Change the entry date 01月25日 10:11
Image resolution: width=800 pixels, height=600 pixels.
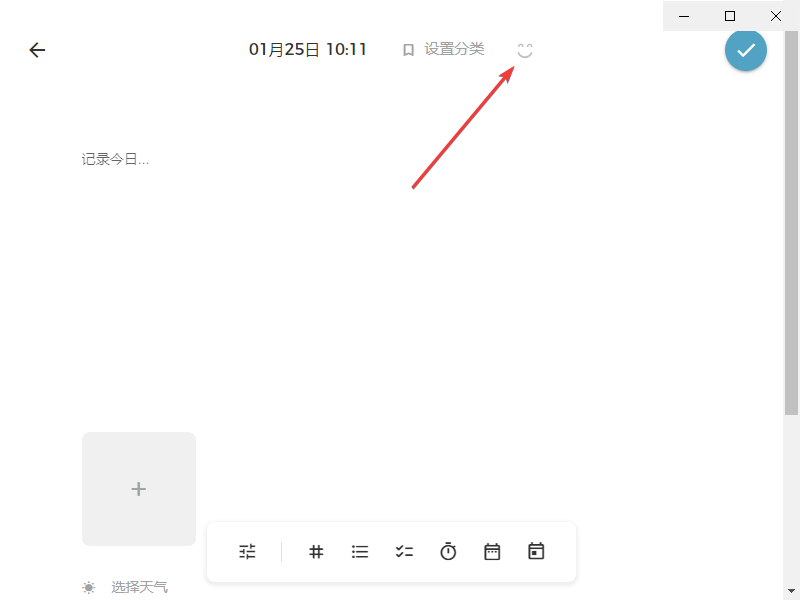(x=308, y=49)
